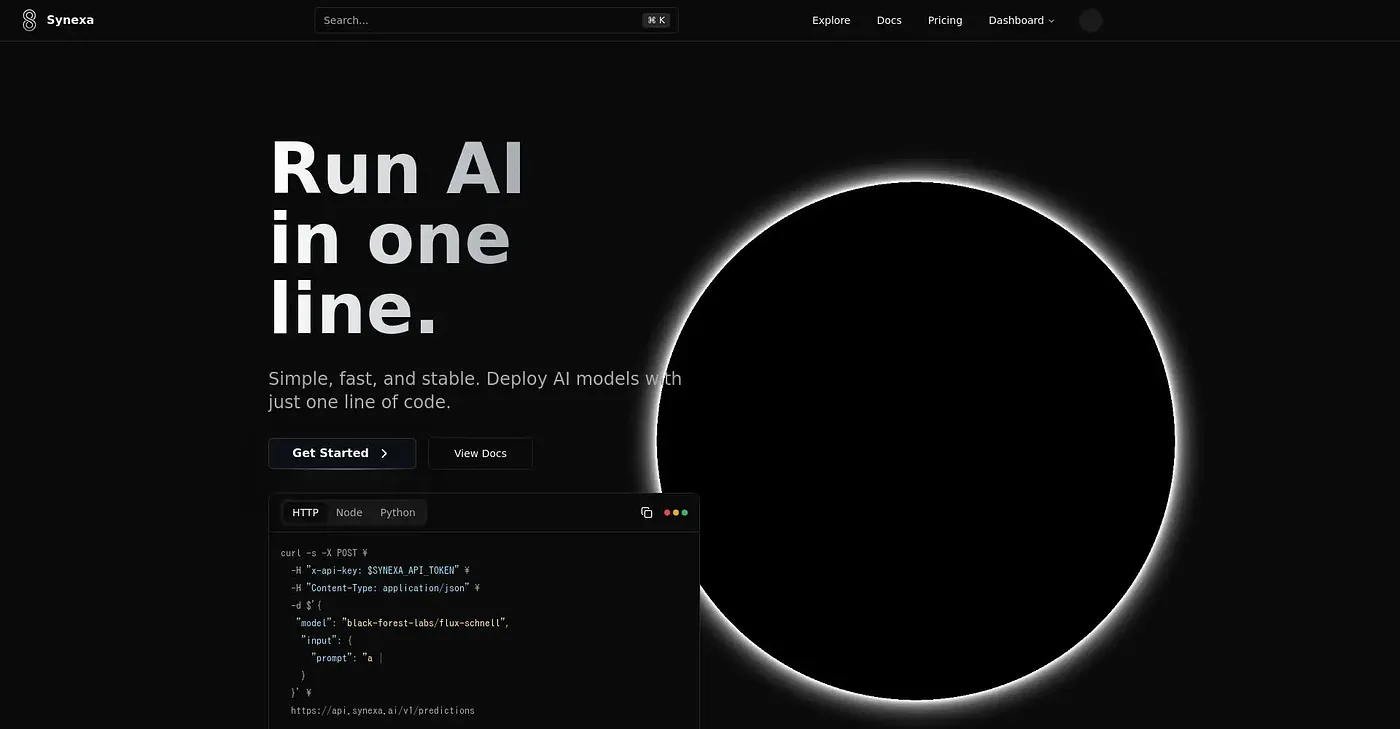Image resolution: width=1400 pixels, height=729 pixels.
Task: Switch to the Node code tab
Action: click(349, 513)
